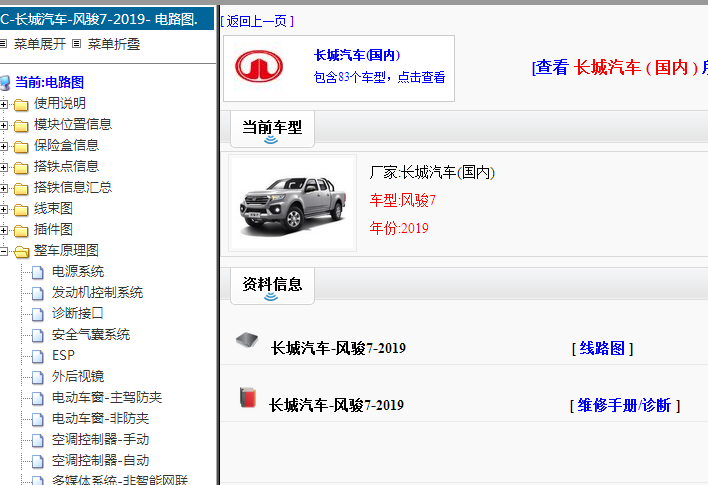
Task: Open 电动车窗-主驾防夹 schematic
Action: pos(107,397)
